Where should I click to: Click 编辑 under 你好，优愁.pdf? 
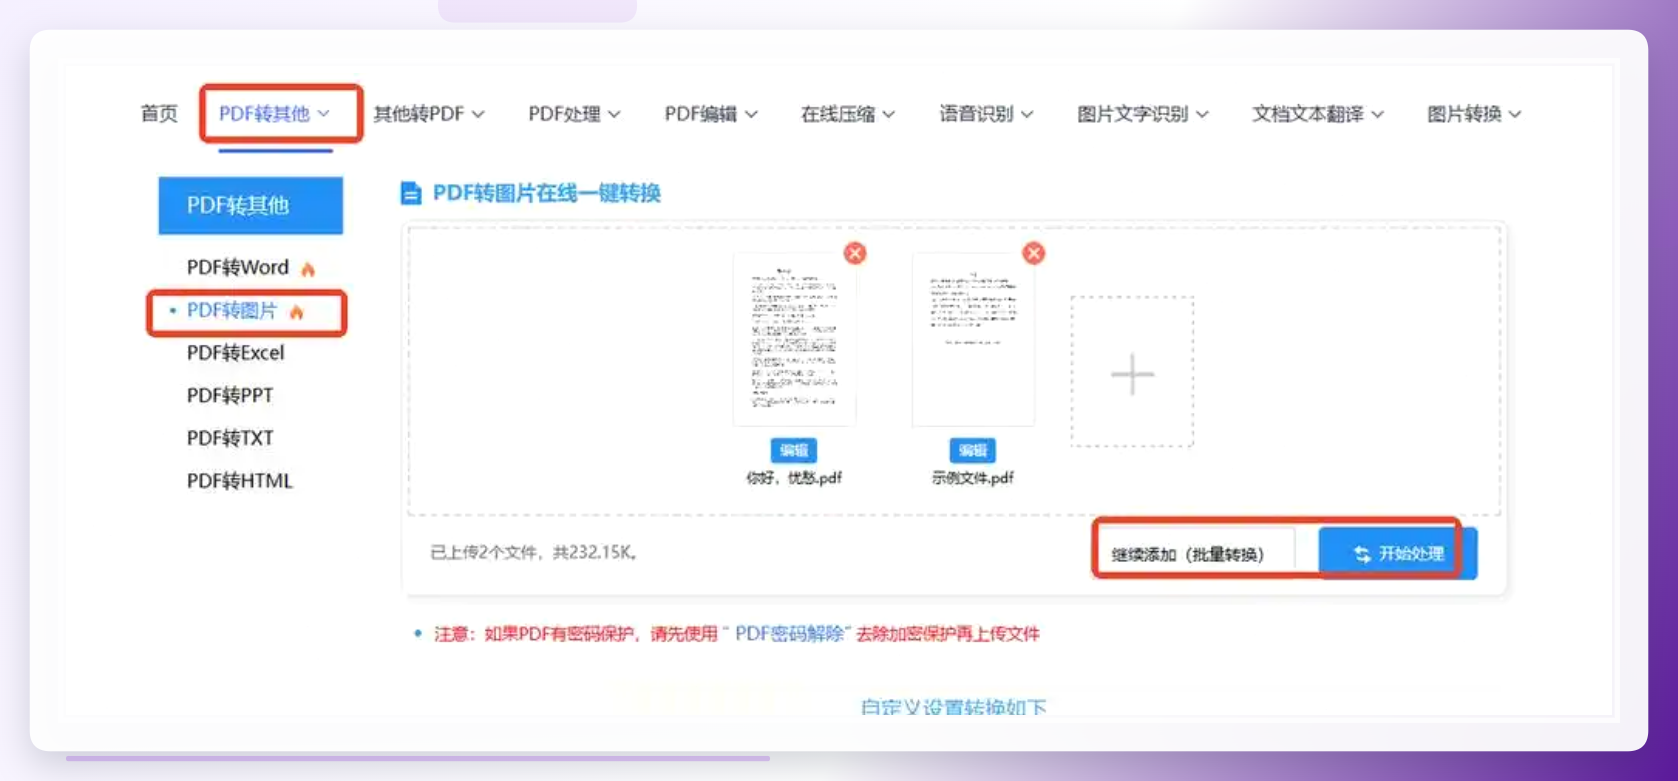click(794, 450)
